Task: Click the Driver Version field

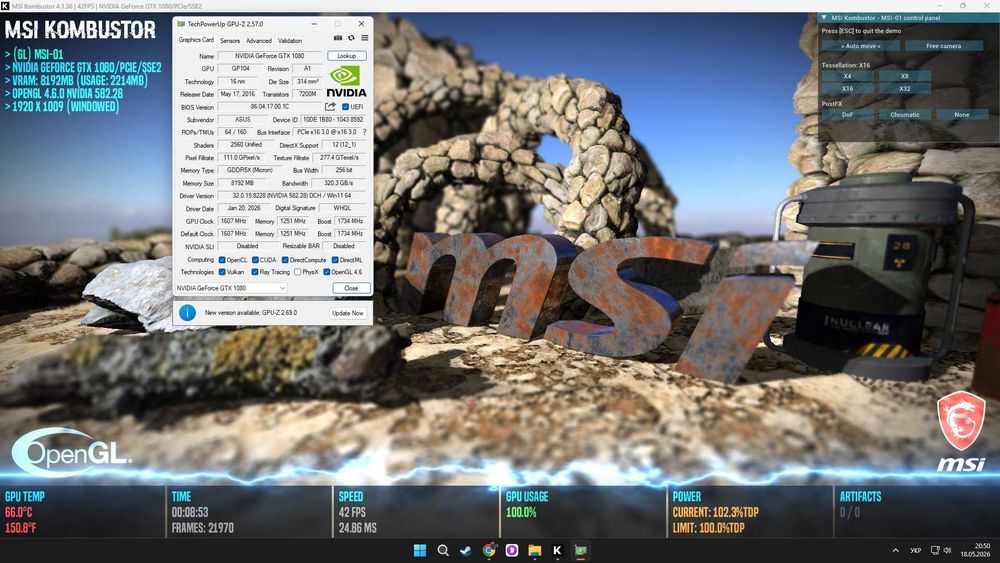Action: [292, 196]
